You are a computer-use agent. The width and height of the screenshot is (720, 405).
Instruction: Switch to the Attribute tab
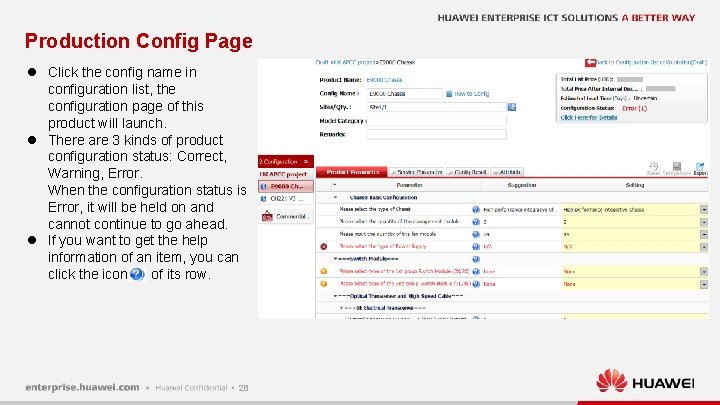[x=507, y=172]
